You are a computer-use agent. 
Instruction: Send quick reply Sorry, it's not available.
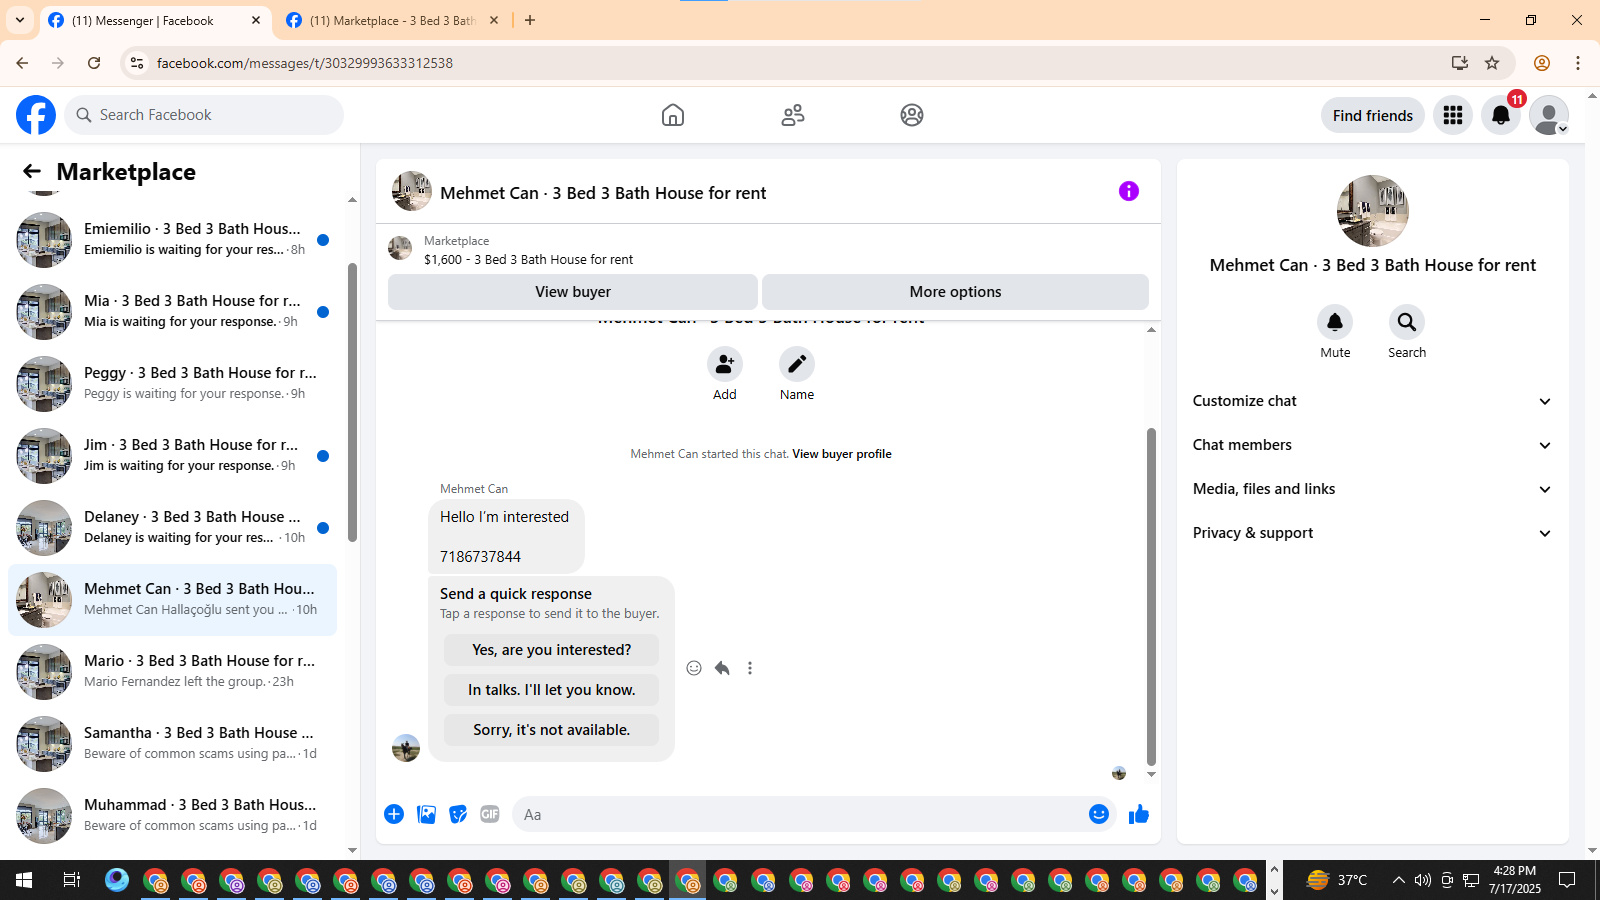[x=552, y=730]
